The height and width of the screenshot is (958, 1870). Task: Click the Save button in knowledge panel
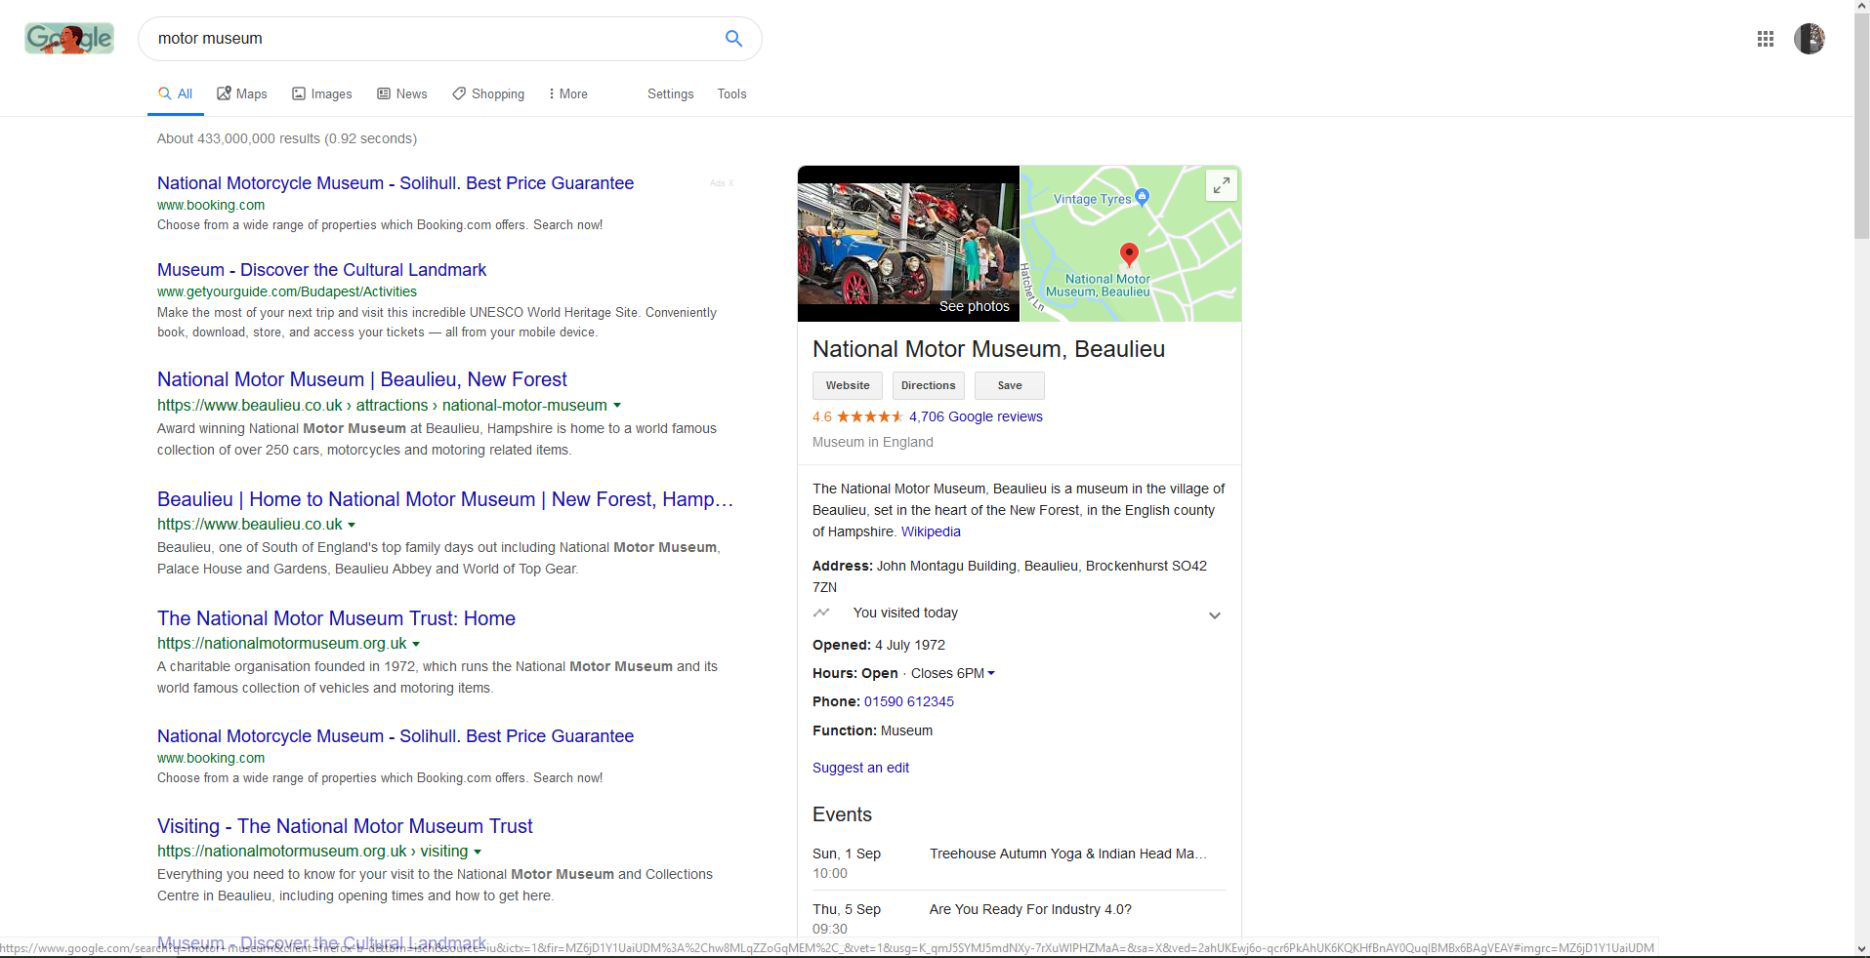[x=1010, y=385]
